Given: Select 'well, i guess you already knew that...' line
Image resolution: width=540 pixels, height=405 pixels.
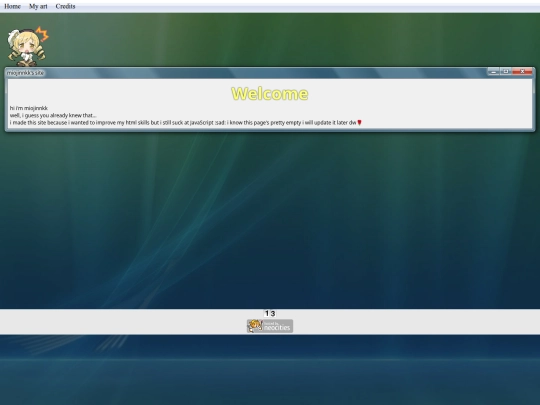Looking at the screenshot, I should 53,115.
